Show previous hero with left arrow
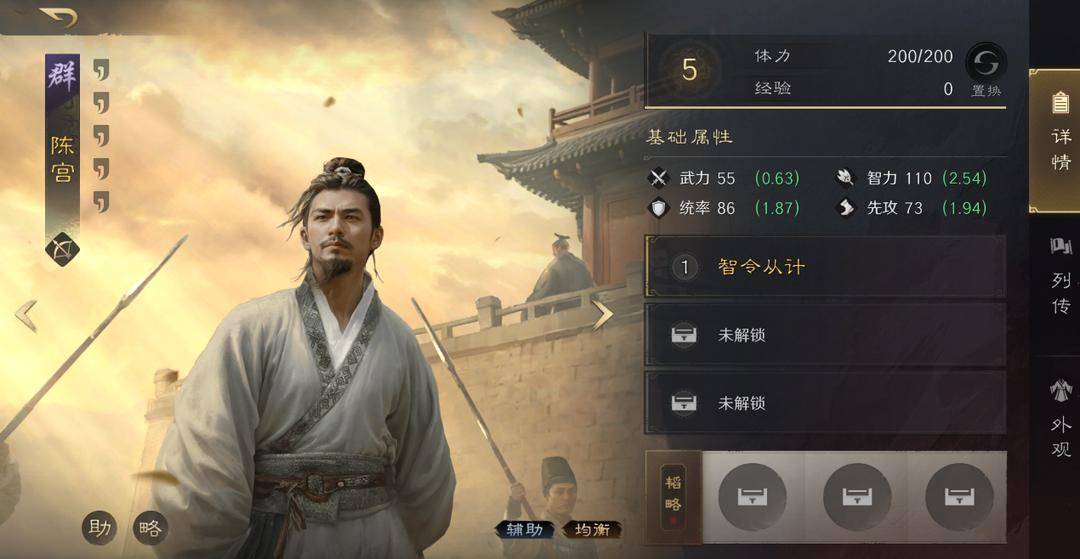Viewport: 1080px width, 559px height. click(x=26, y=316)
